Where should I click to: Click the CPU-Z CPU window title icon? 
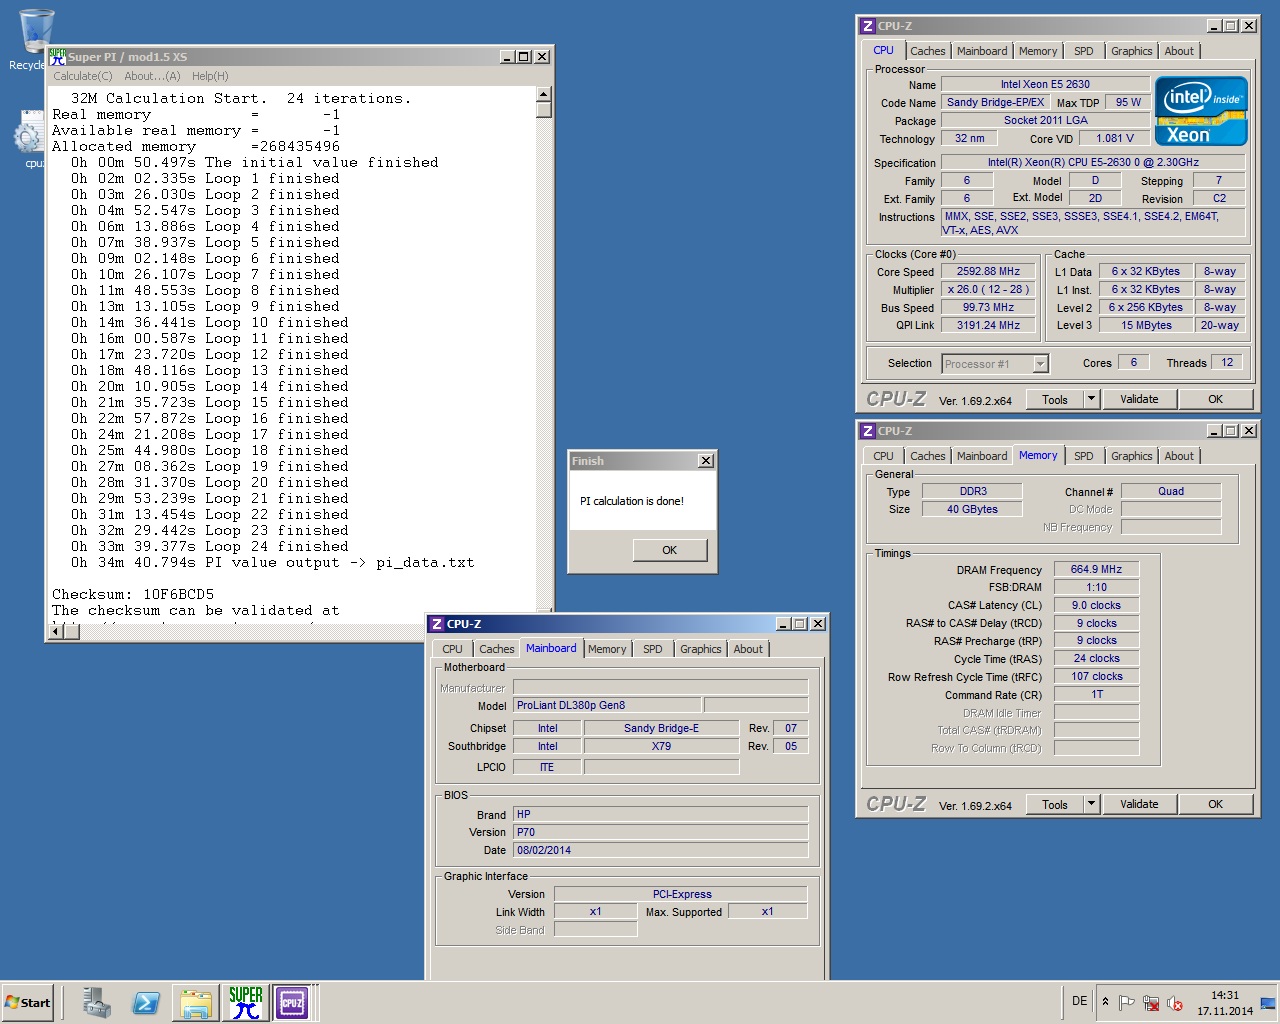coord(867,26)
